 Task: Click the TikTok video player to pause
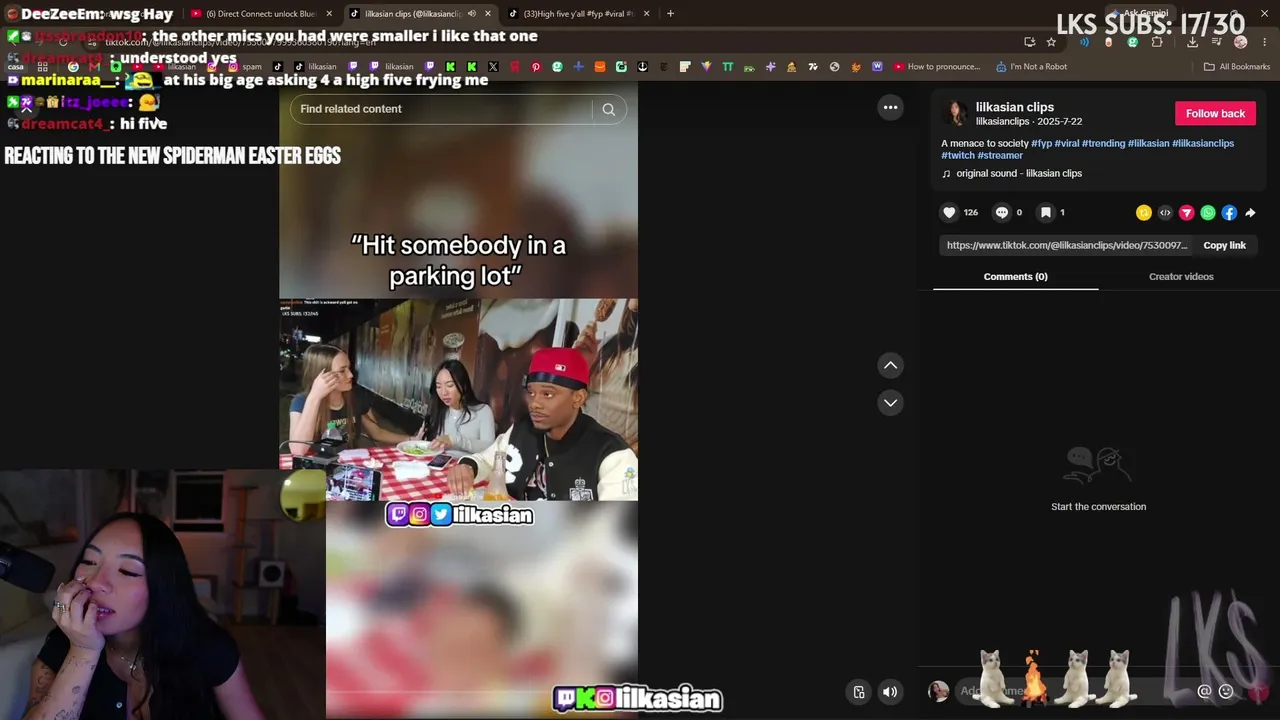coord(458,400)
